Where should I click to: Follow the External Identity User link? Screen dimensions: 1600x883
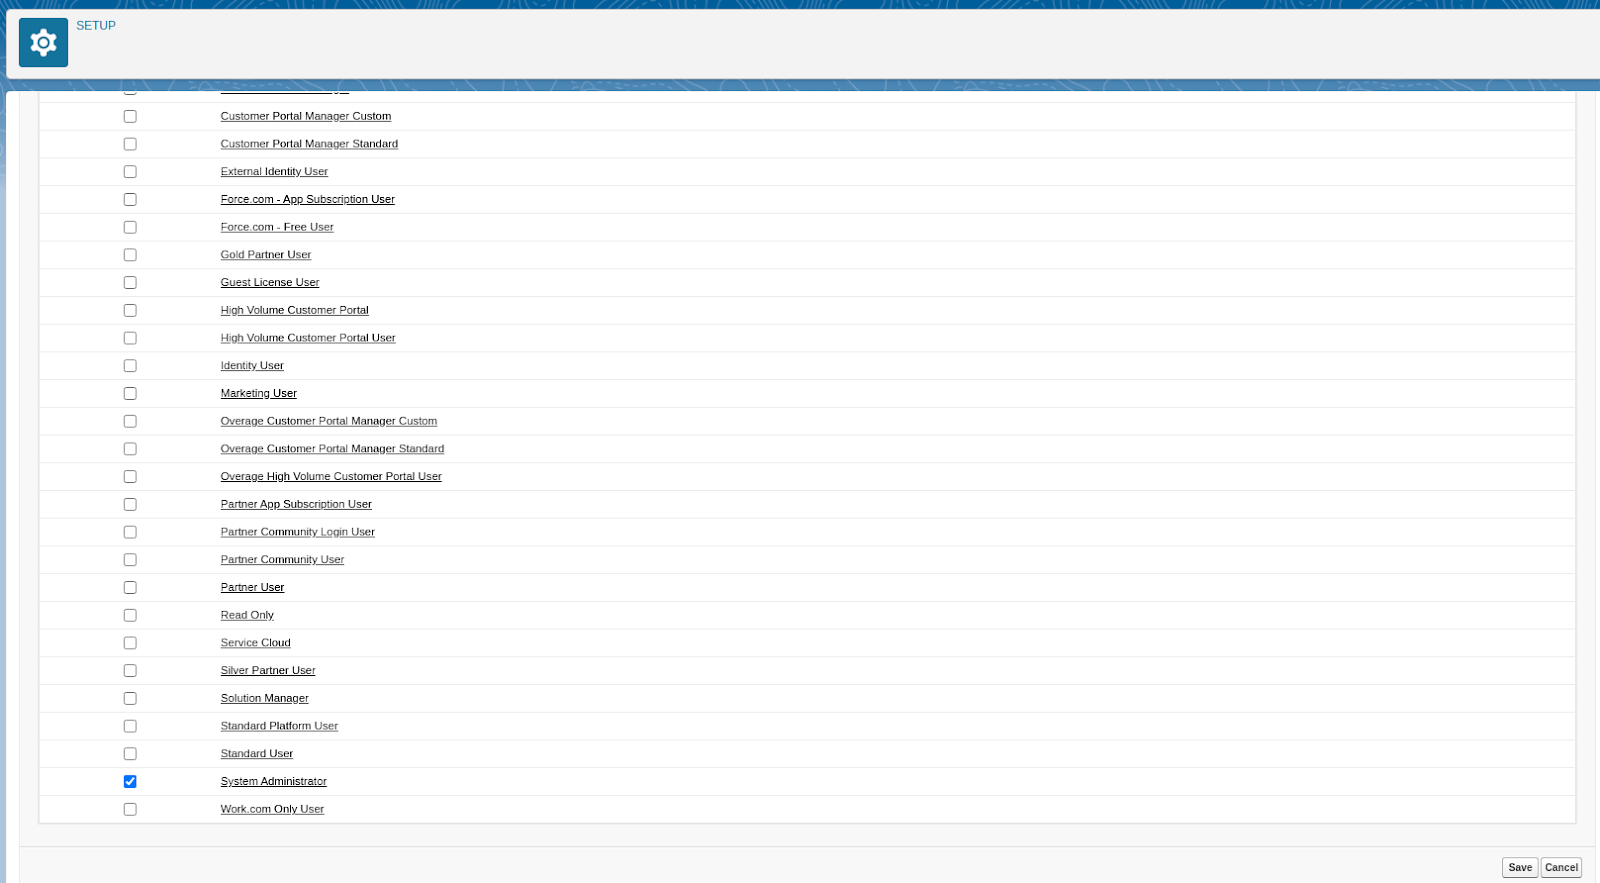click(x=274, y=172)
